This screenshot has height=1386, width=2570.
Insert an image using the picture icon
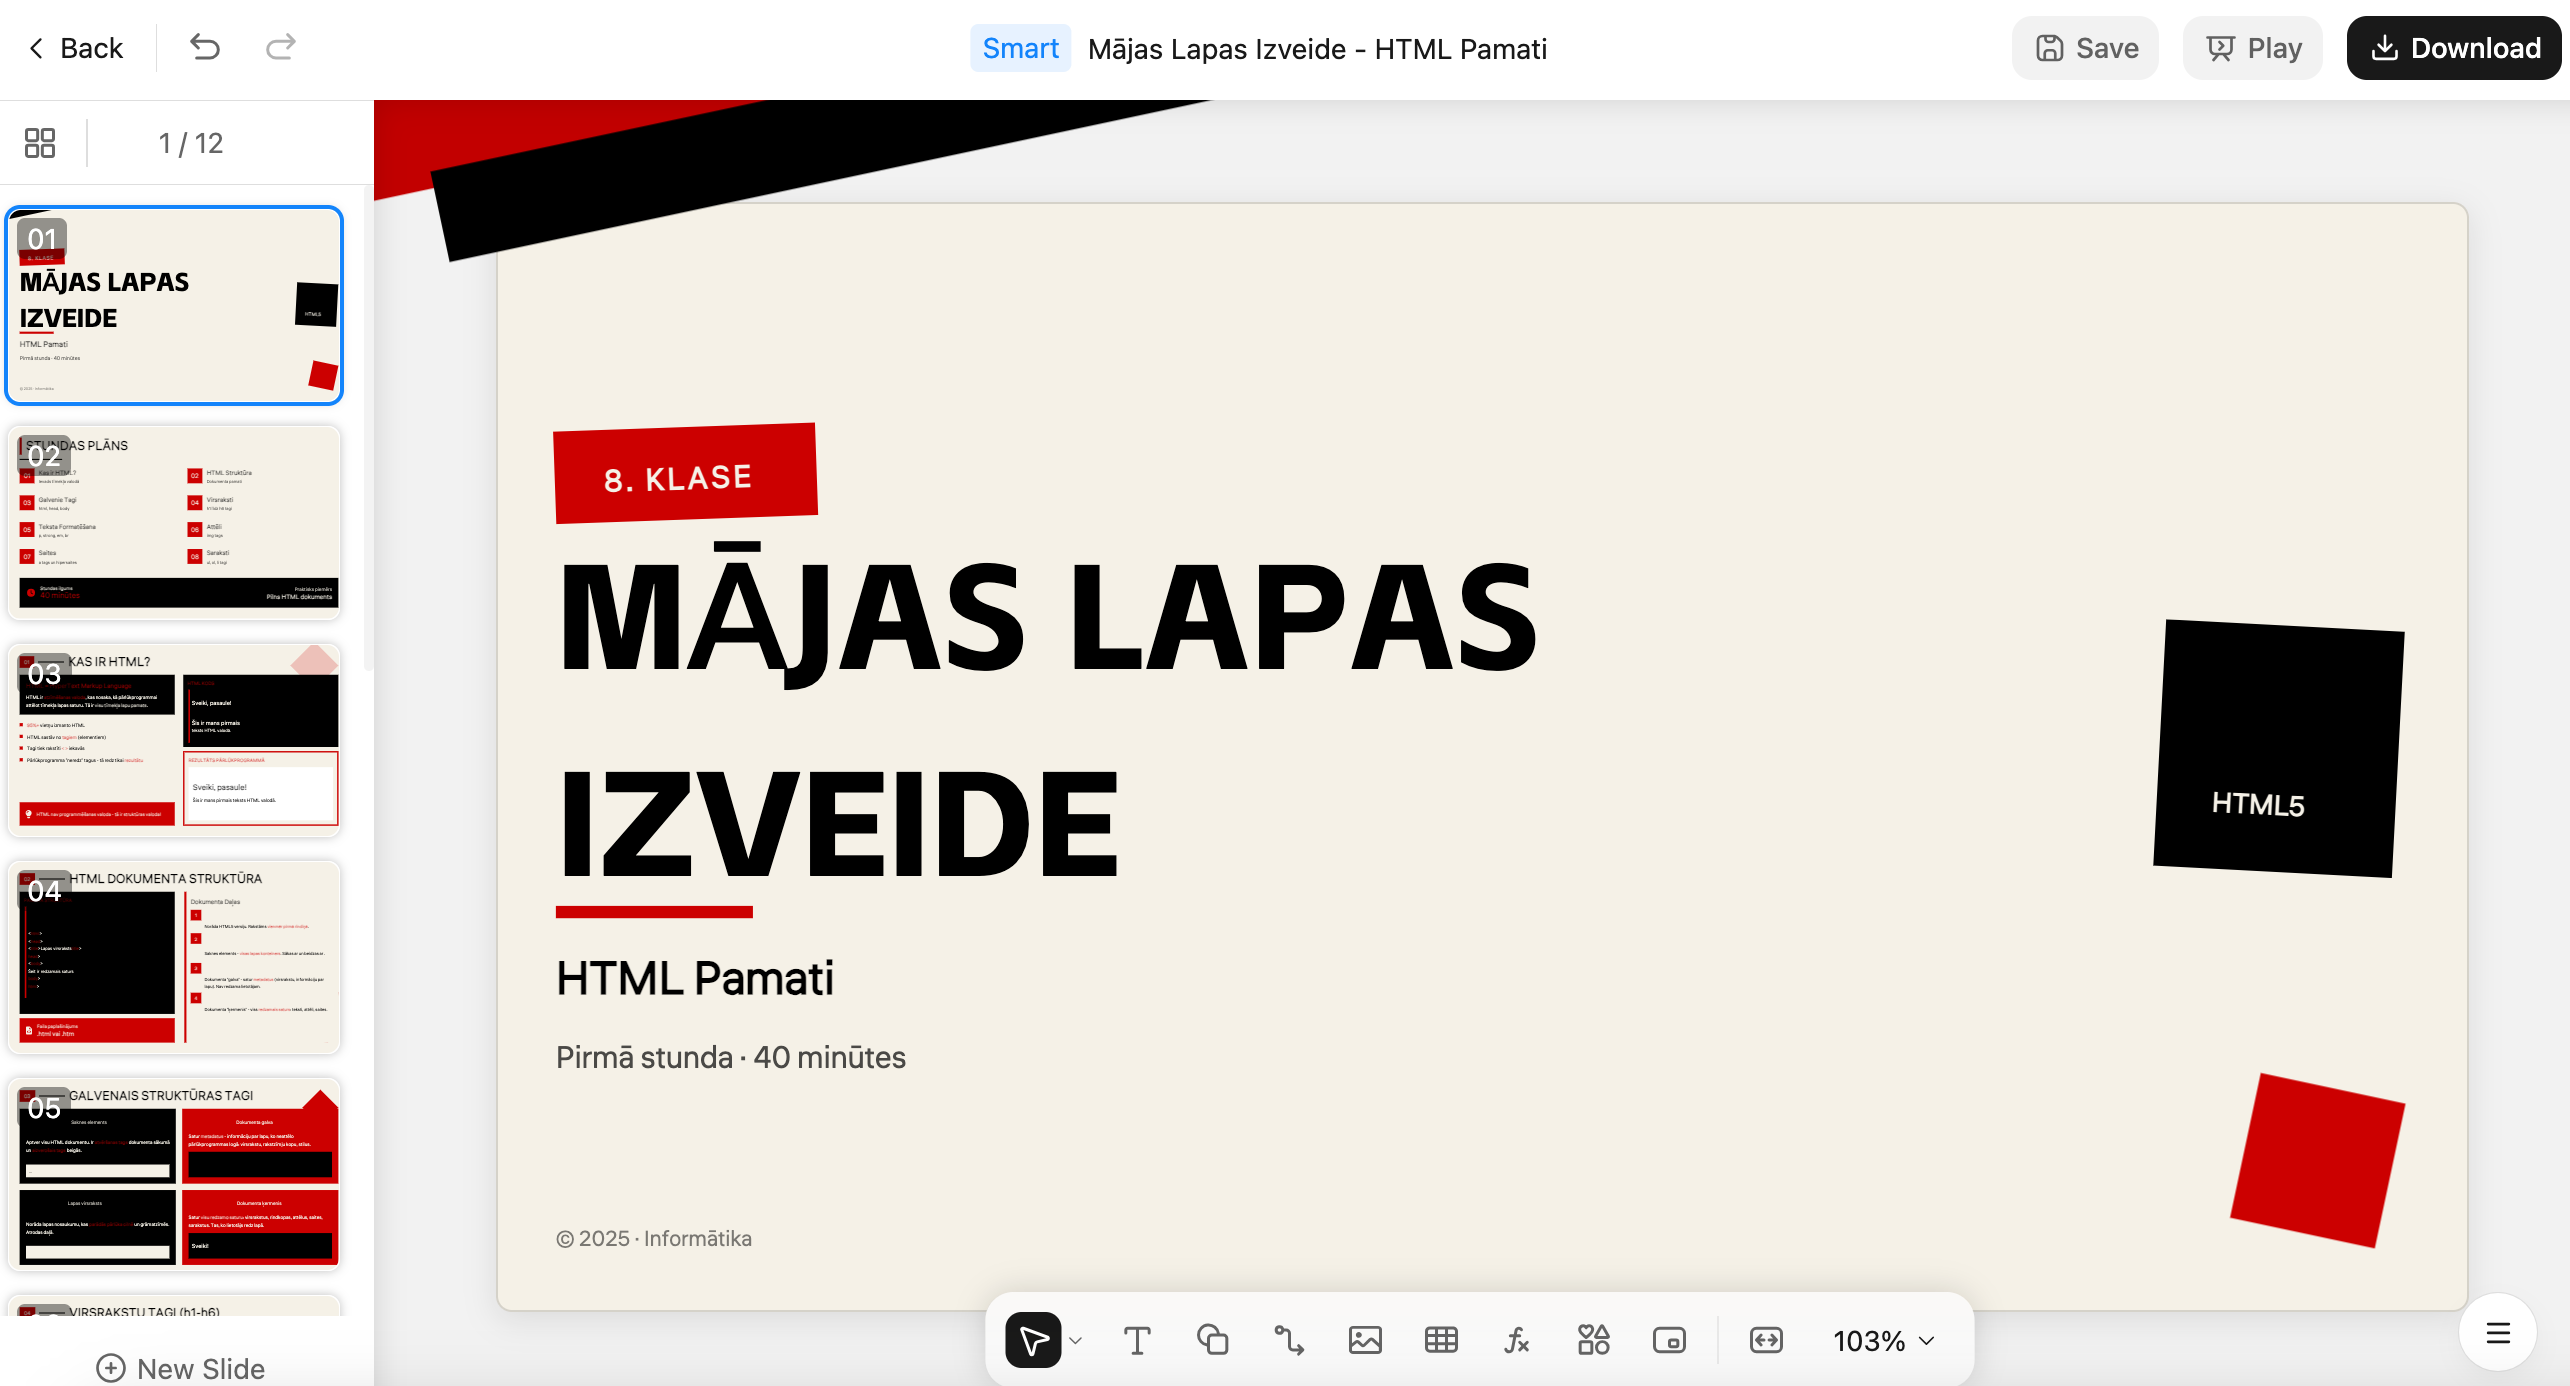point(1365,1340)
